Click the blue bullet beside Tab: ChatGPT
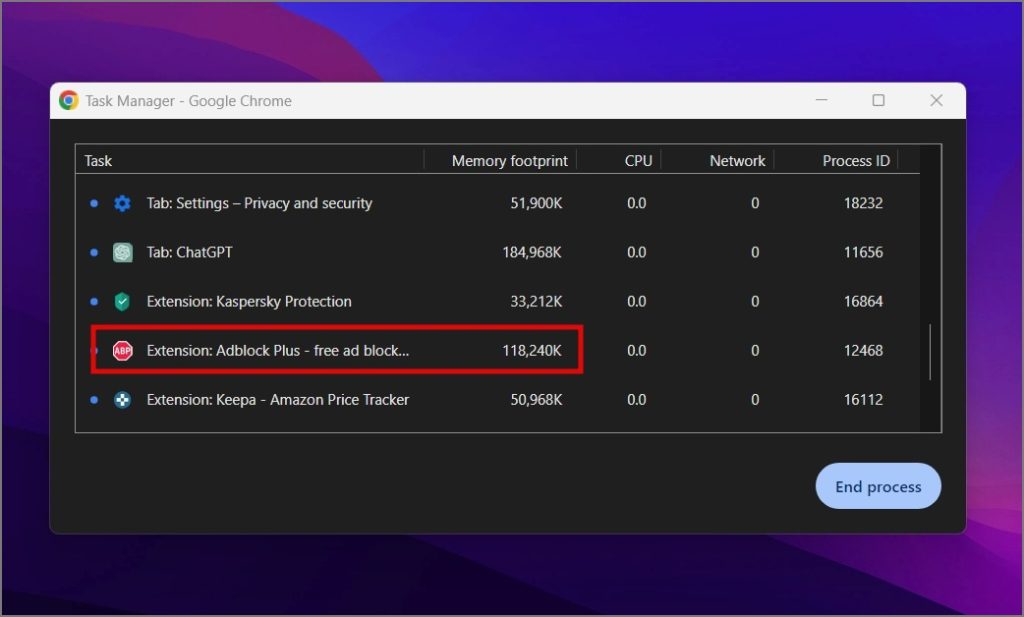 tap(94, 252)
